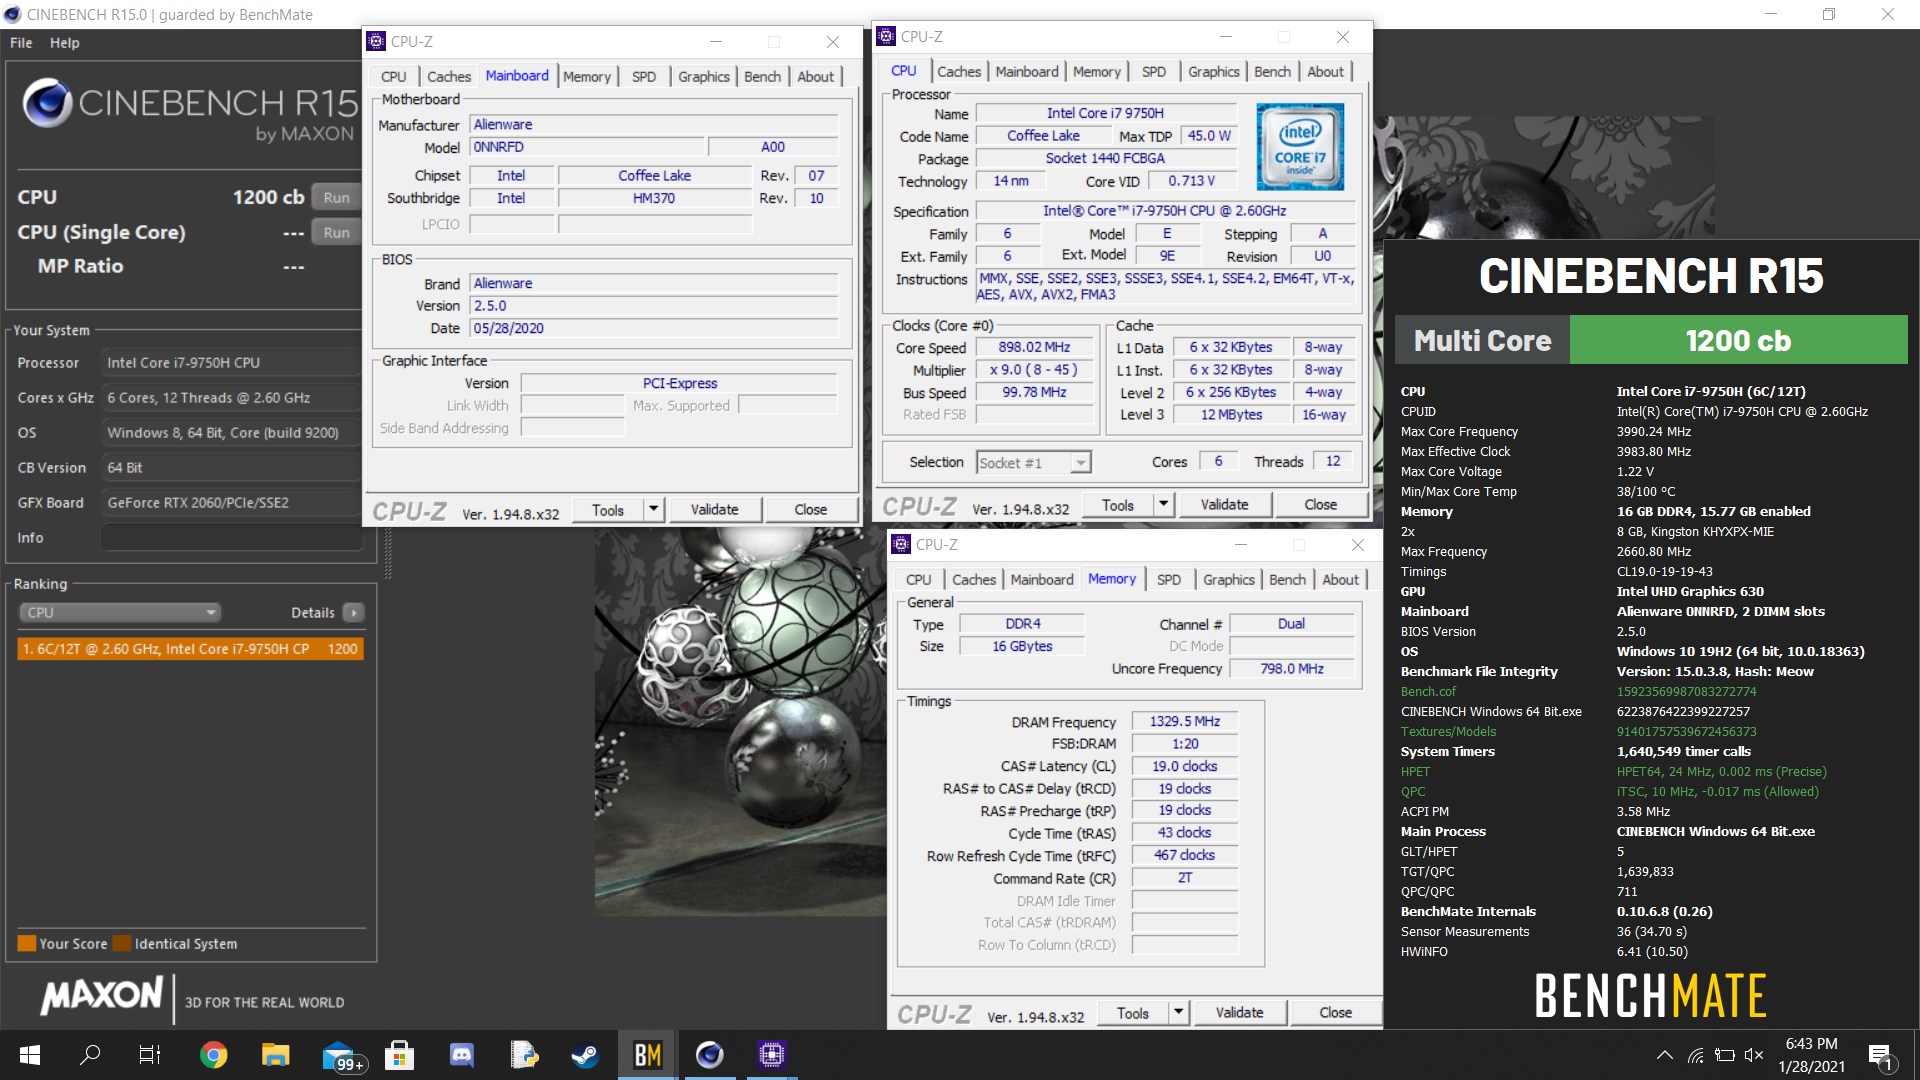Expand Tools dropdown arrow in CPU tab CPU-Z window

pyautogui.click(x=1163, y=505)
